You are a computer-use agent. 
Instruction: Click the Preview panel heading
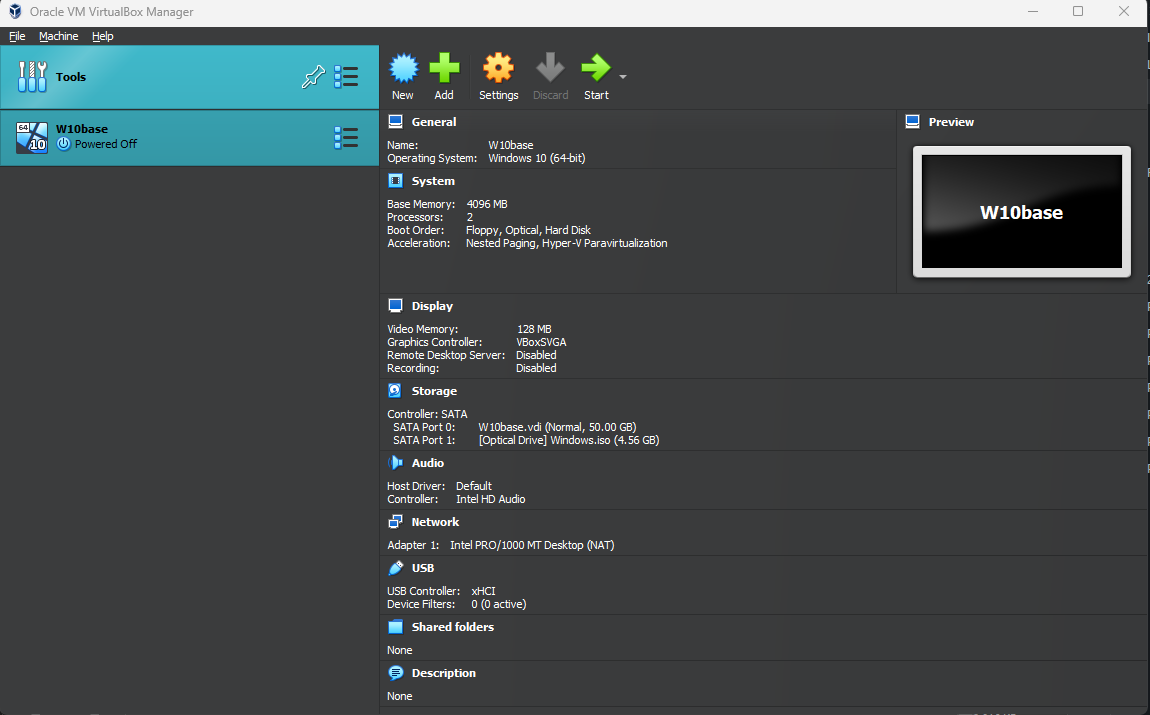pyautogui.click(x=951, y=122)
